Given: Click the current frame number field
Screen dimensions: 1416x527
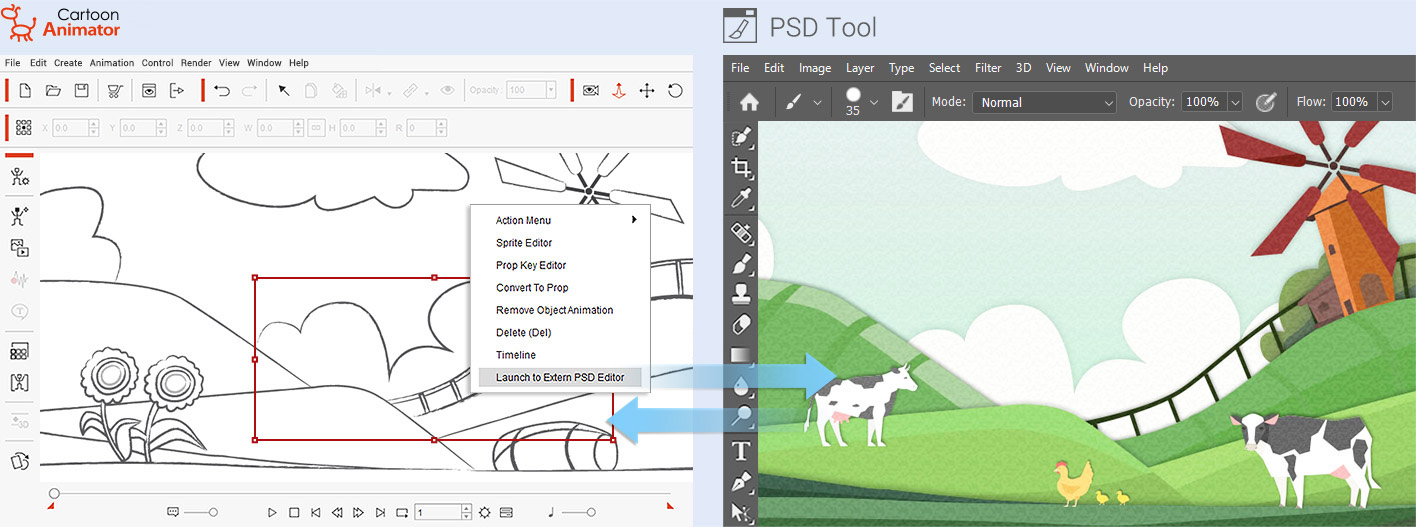Looking at the screenshot, I should (x=437, y=512).
